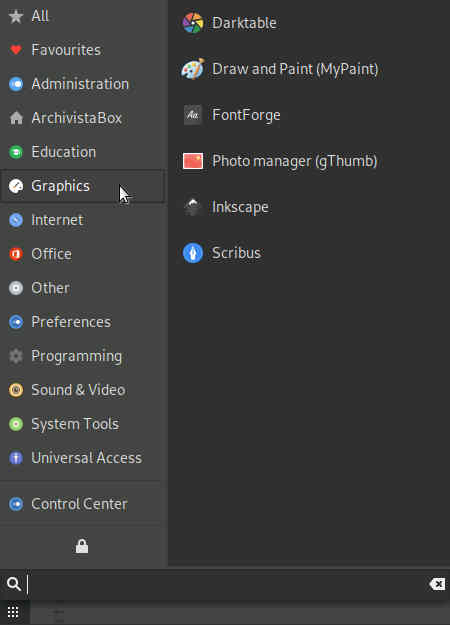This screenshot has width=450, height=625.
Task: Click the Universal Access icon
Action: pos(16,458)
